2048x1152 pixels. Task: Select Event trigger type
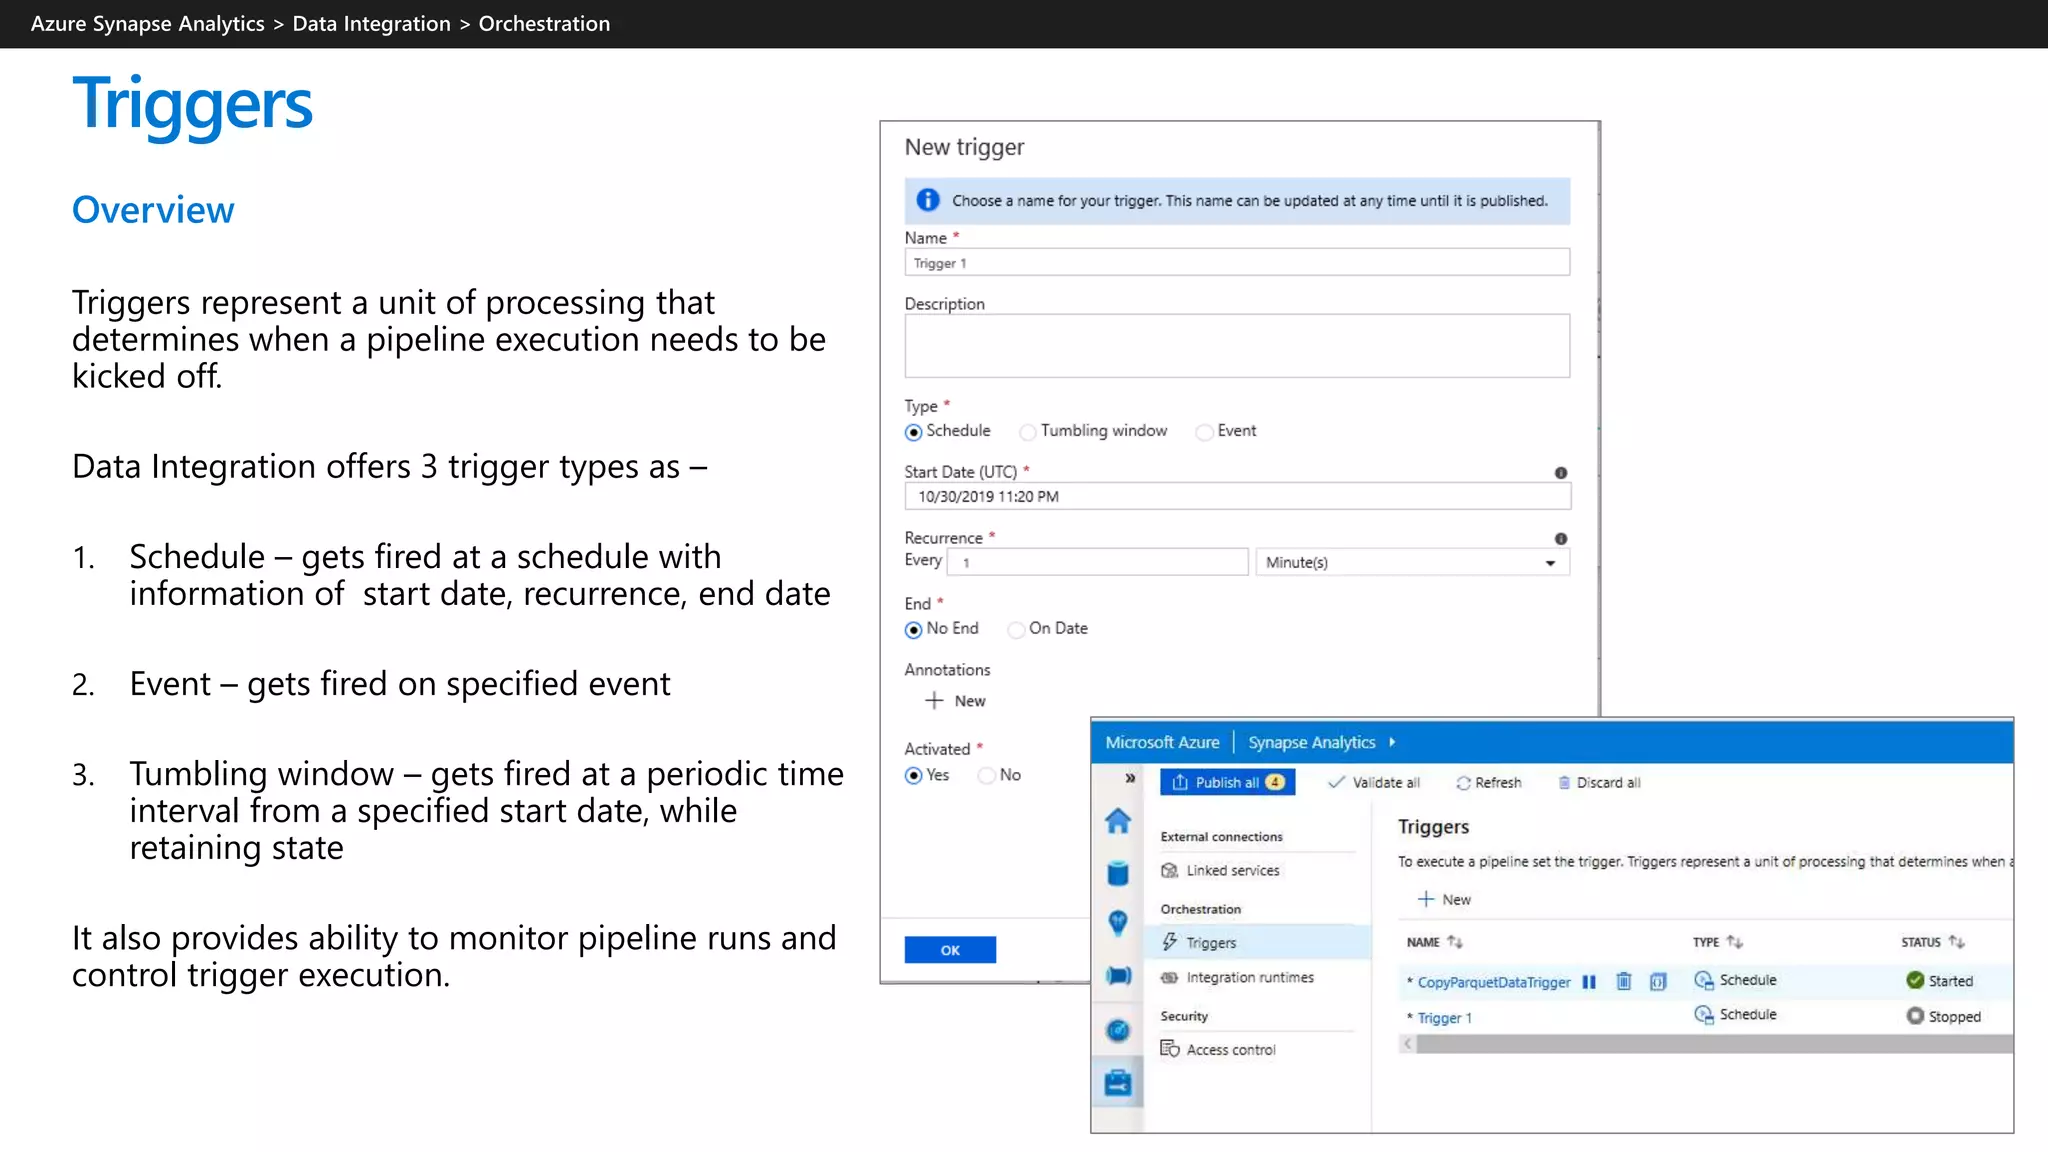pyautogui.click(x=1204, y=432)
